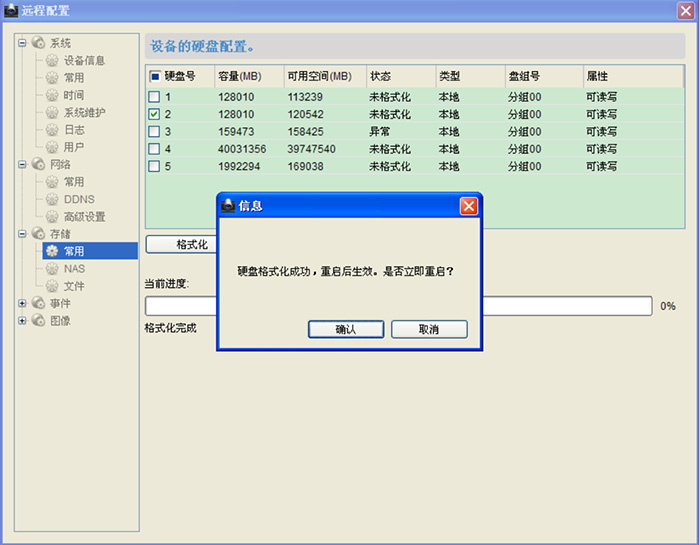Expand the 图像 tree node

(x=23, y=321)
